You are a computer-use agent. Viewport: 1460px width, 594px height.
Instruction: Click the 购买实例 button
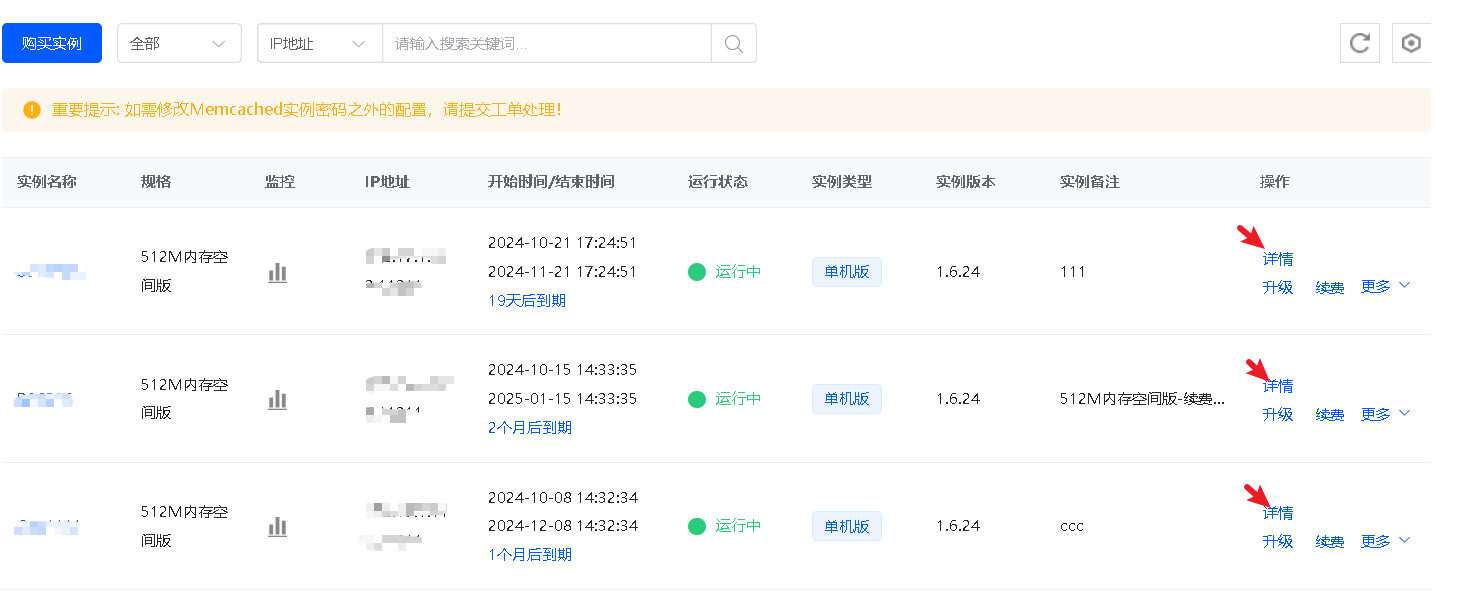coord(52,44)
